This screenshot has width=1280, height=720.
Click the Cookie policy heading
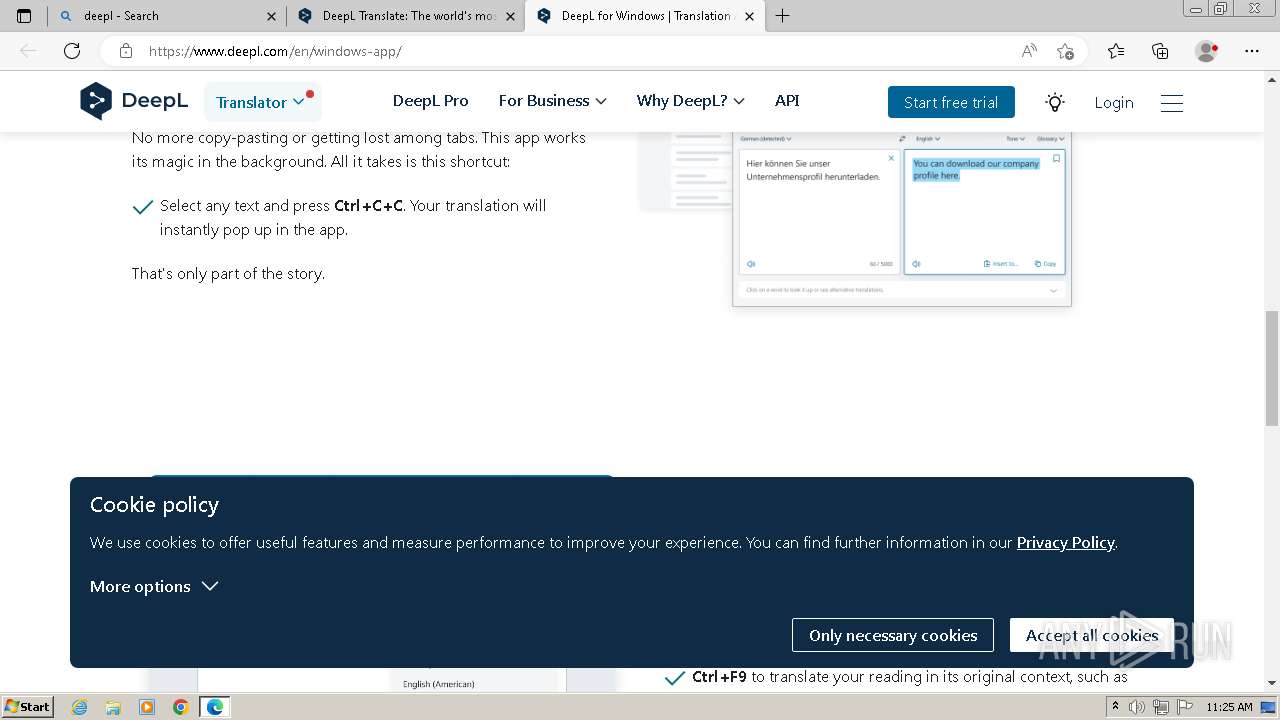pos(154,504)
